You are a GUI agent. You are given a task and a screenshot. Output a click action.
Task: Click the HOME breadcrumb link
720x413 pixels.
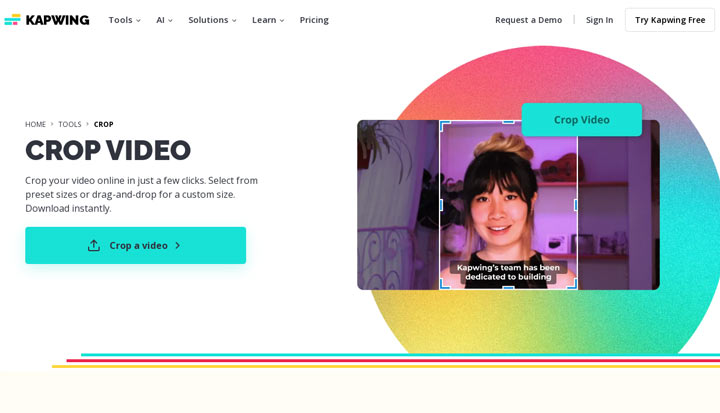[35, 124]
